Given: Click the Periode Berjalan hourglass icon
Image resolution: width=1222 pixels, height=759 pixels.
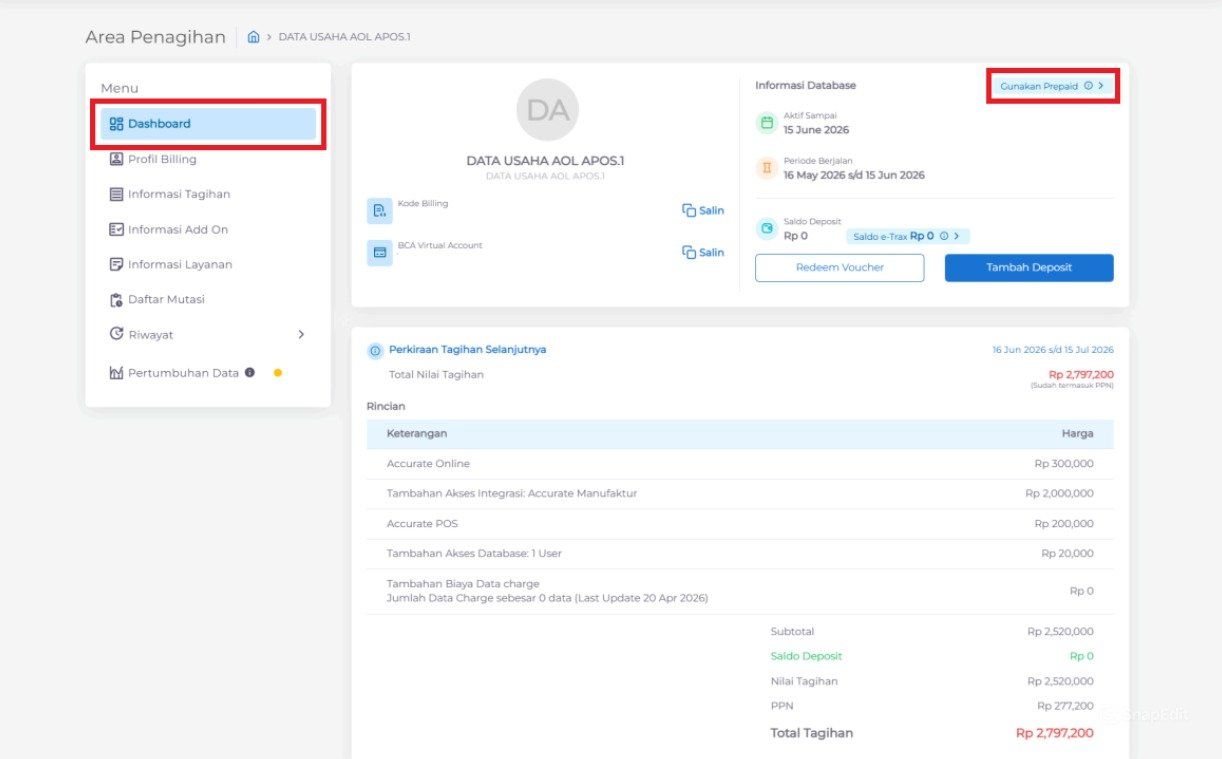Looking at the screenshot, I should pos(767,168).
